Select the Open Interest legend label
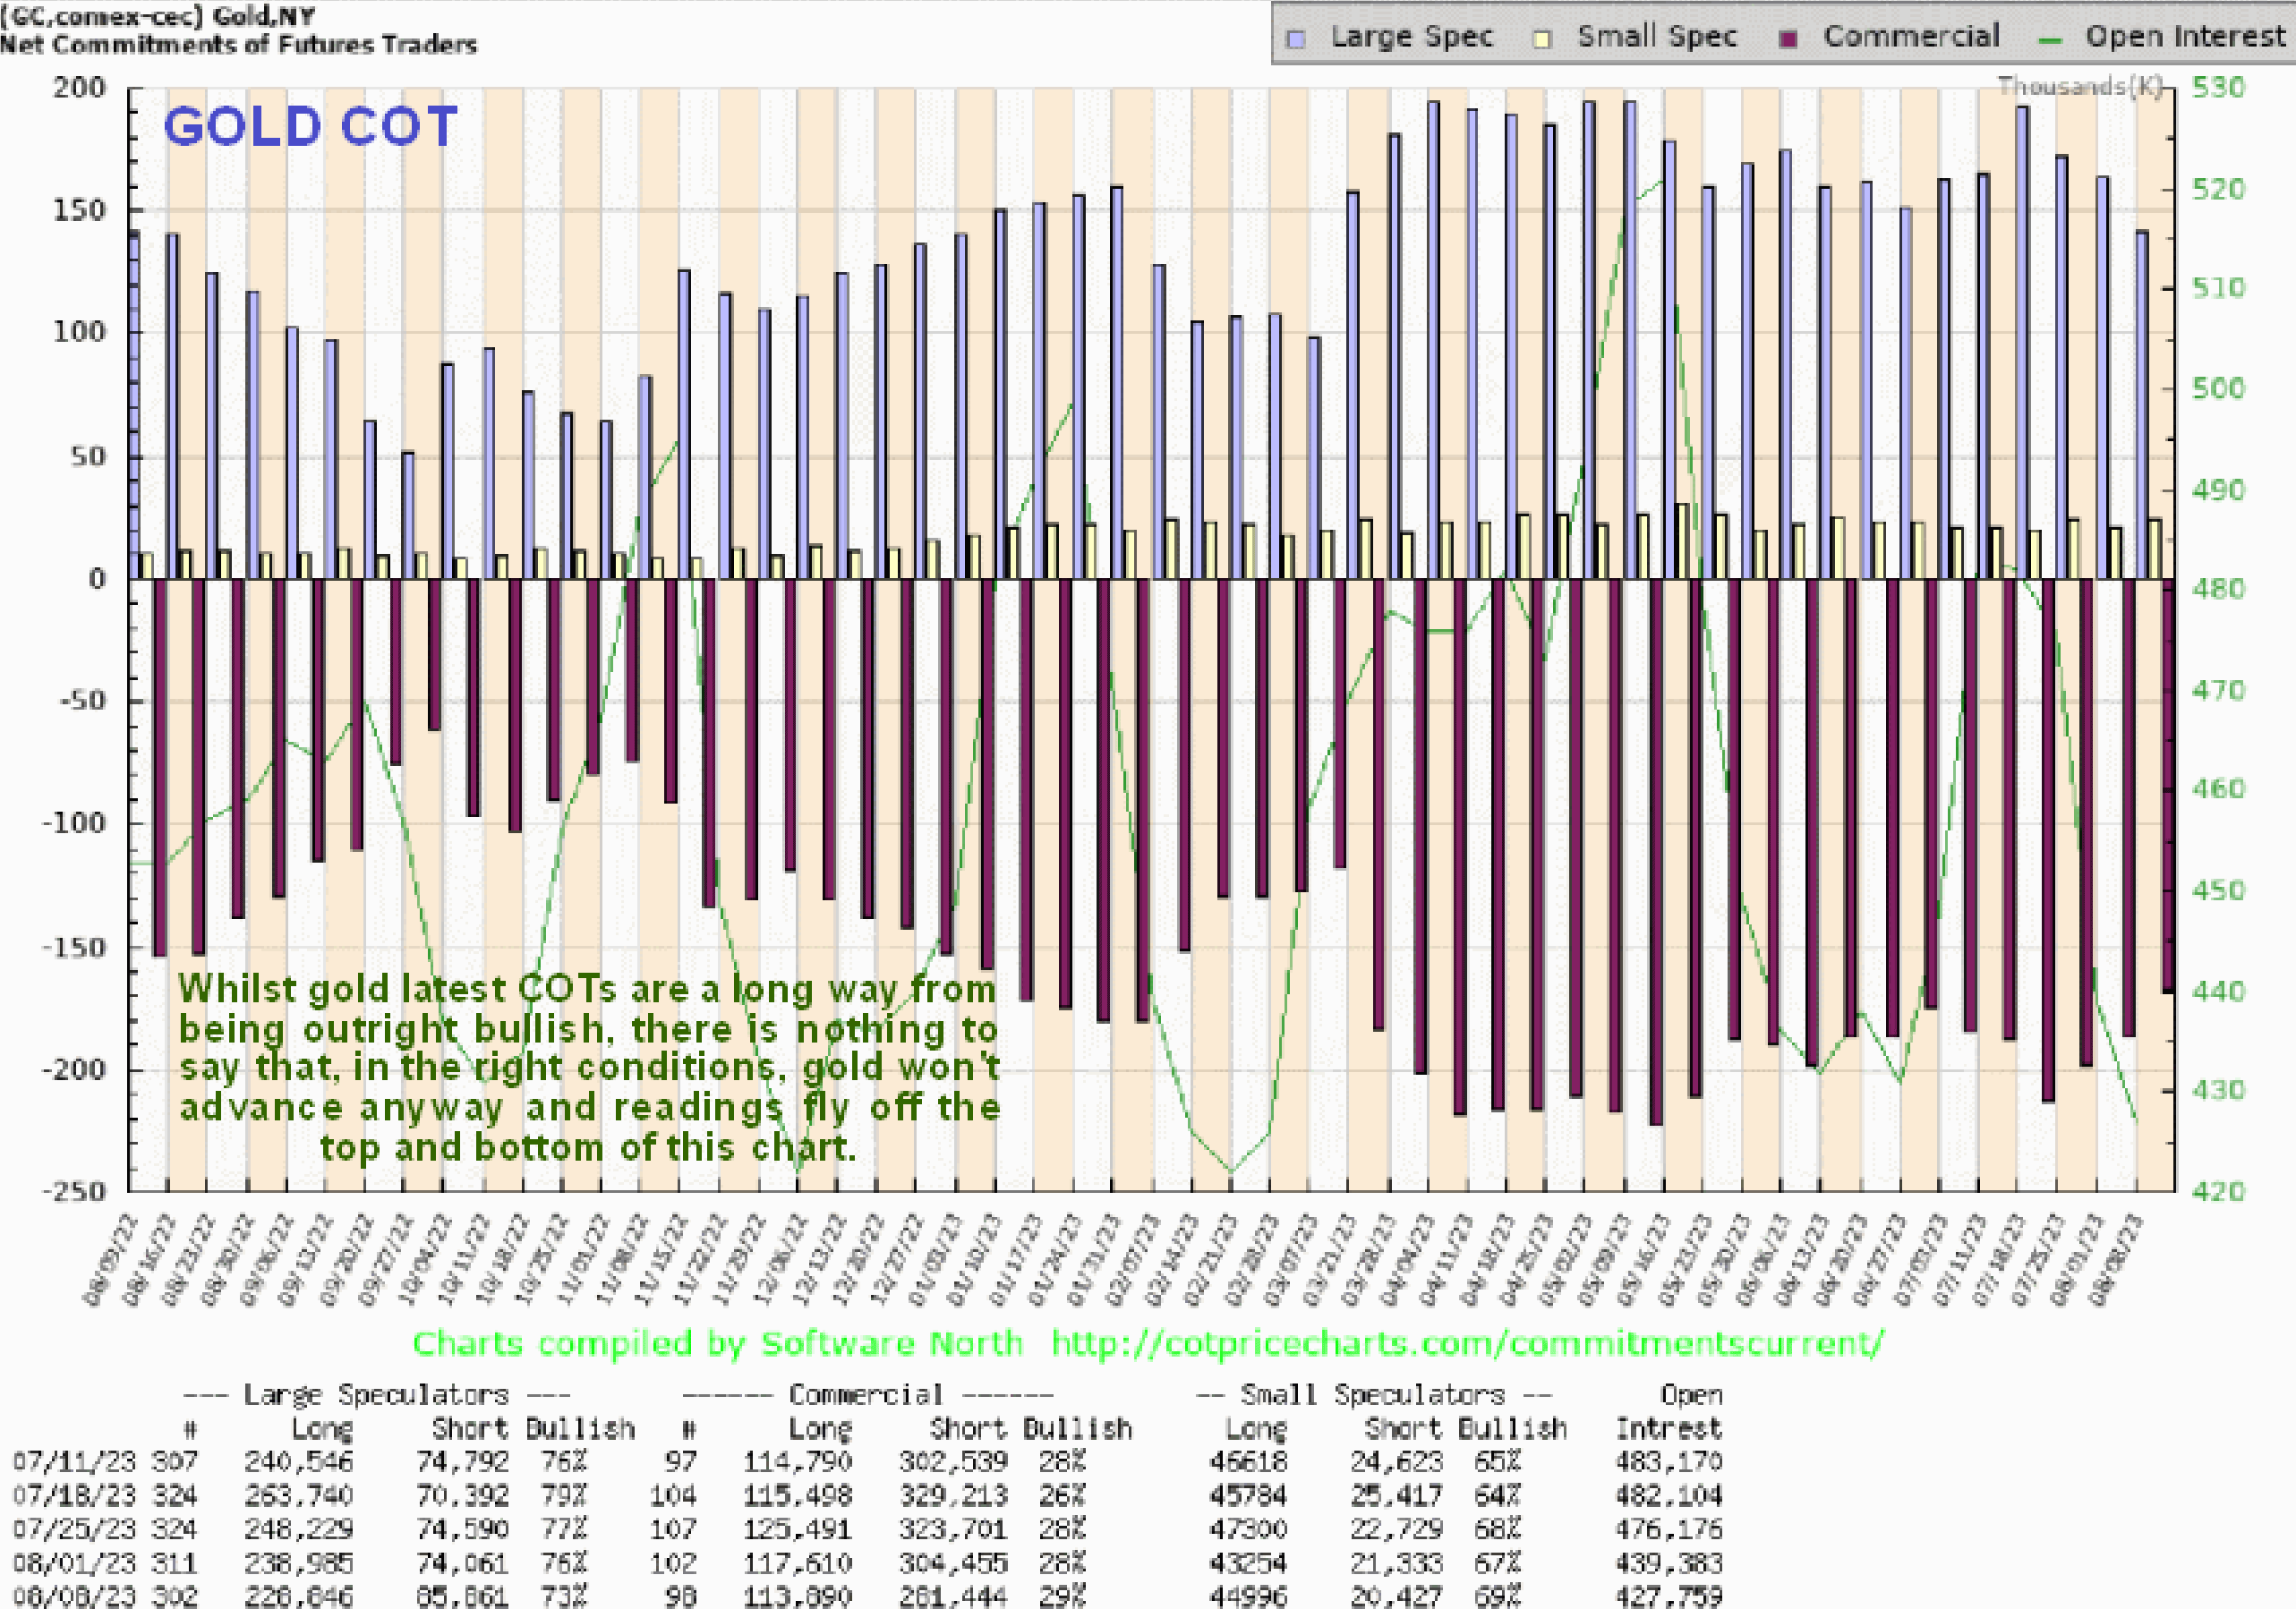The width and height of the screenshot is (2296, 1609). point(2185,37)
